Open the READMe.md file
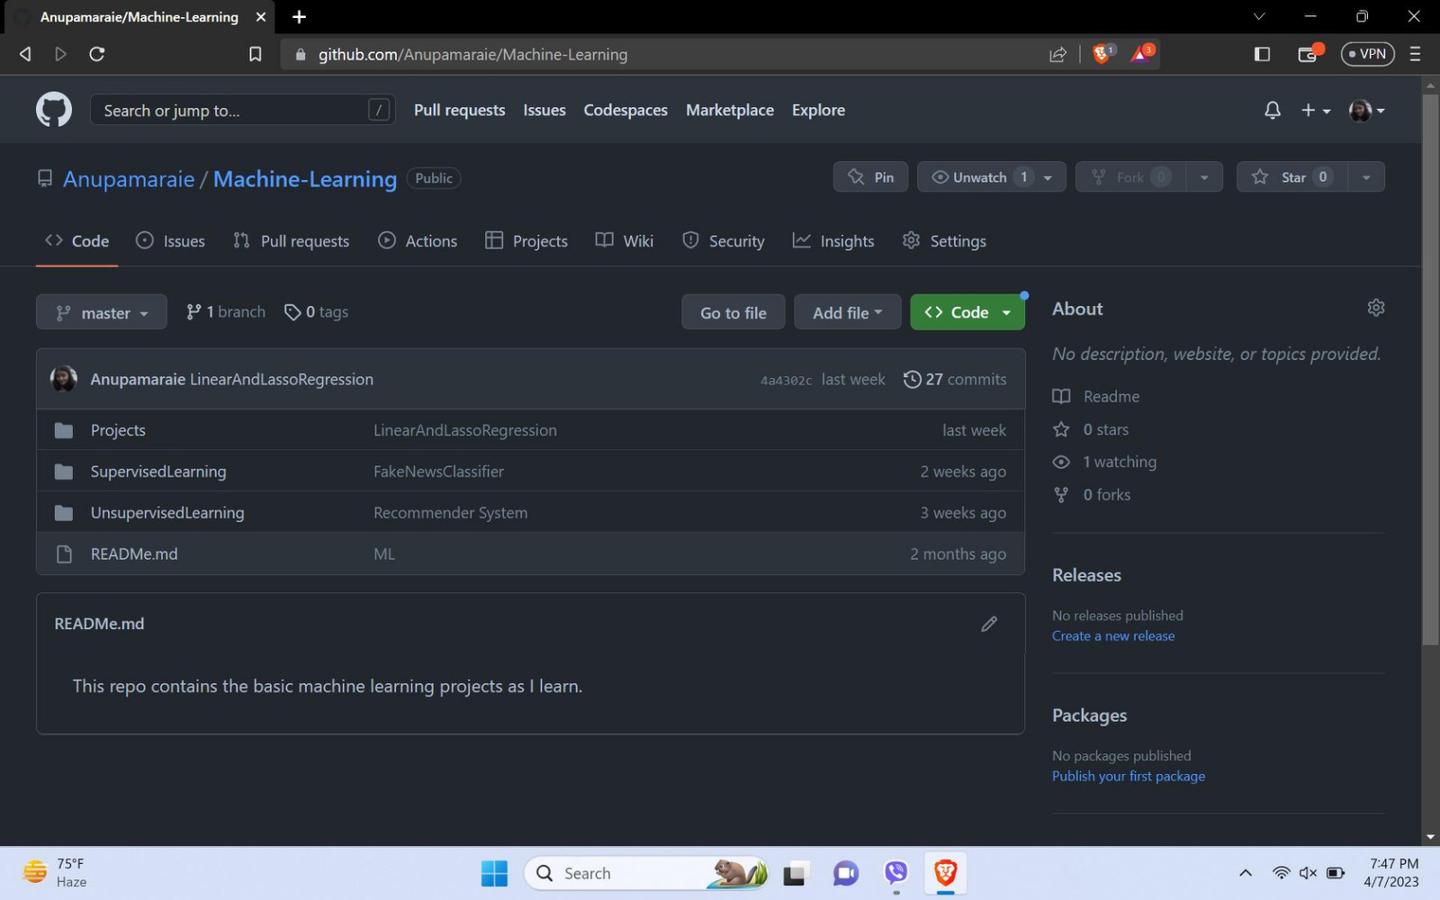 click(x=134, y=553)
